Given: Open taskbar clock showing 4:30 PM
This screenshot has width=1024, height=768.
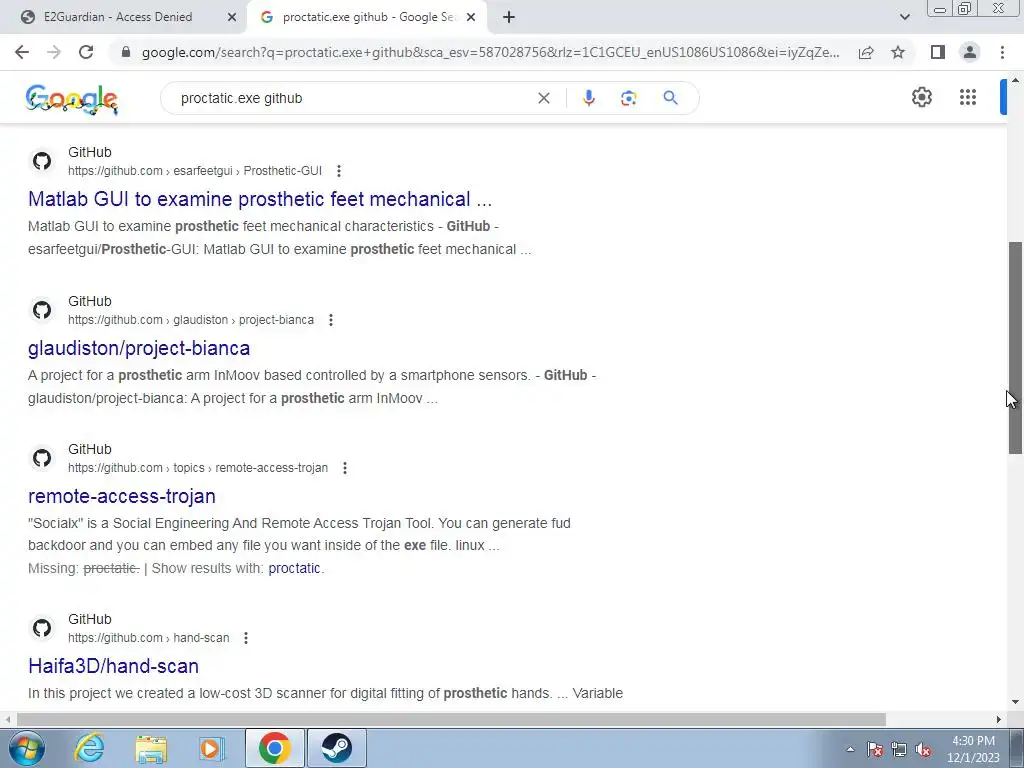Looking at the screenshot, I should (973, 749).
